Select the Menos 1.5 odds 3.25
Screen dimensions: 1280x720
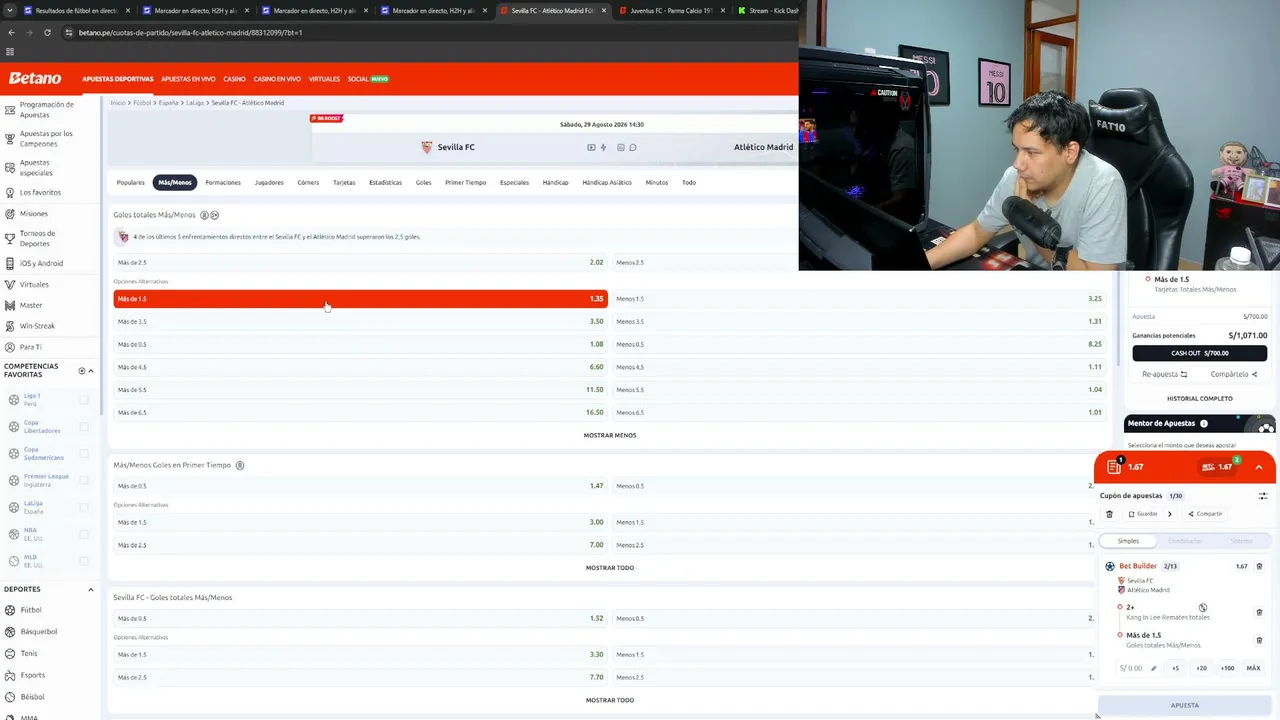pos(859,299)
